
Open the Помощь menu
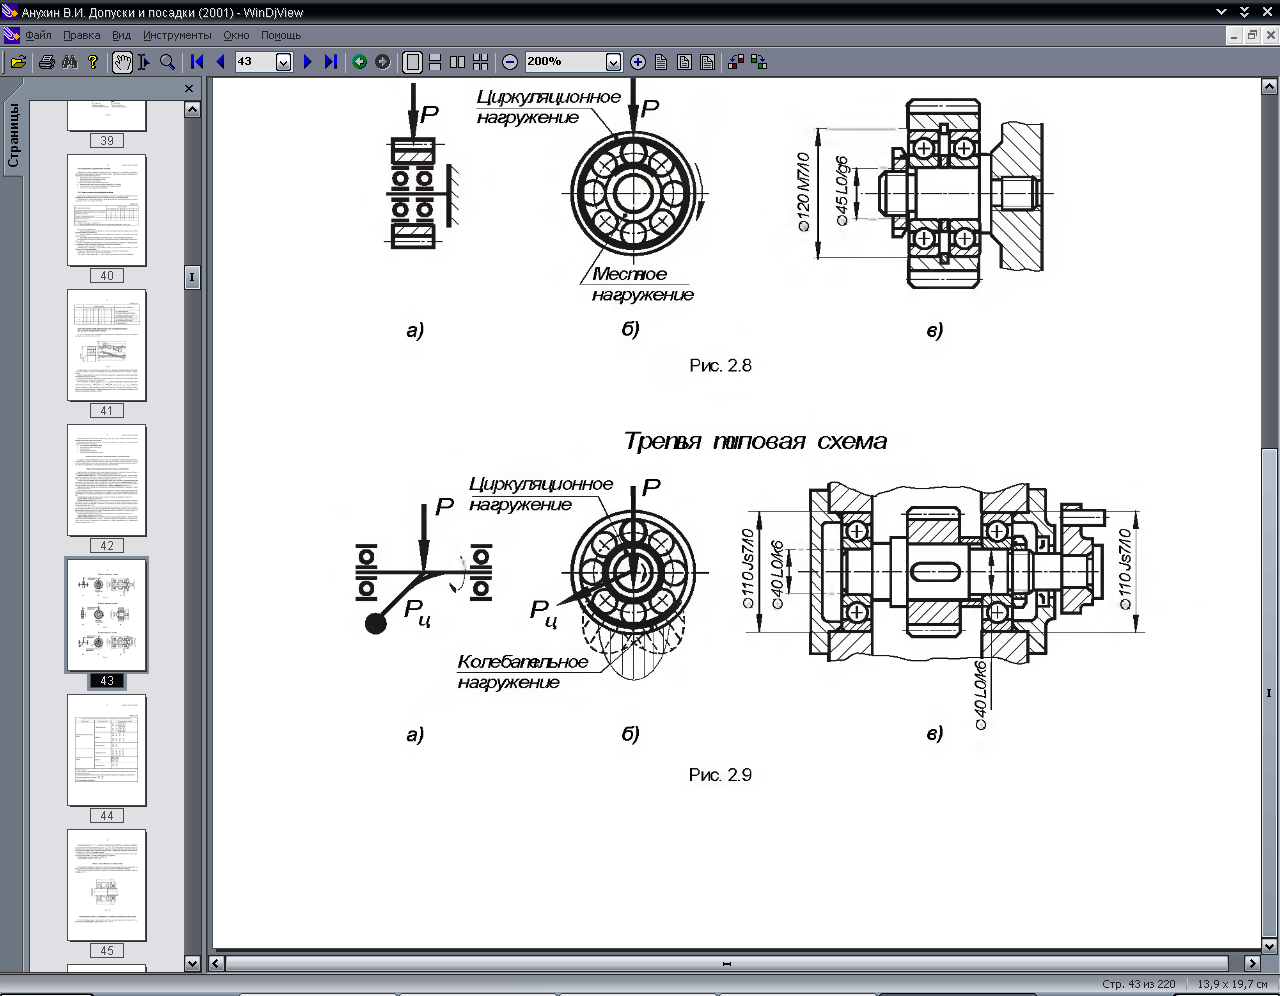[281, 35]
